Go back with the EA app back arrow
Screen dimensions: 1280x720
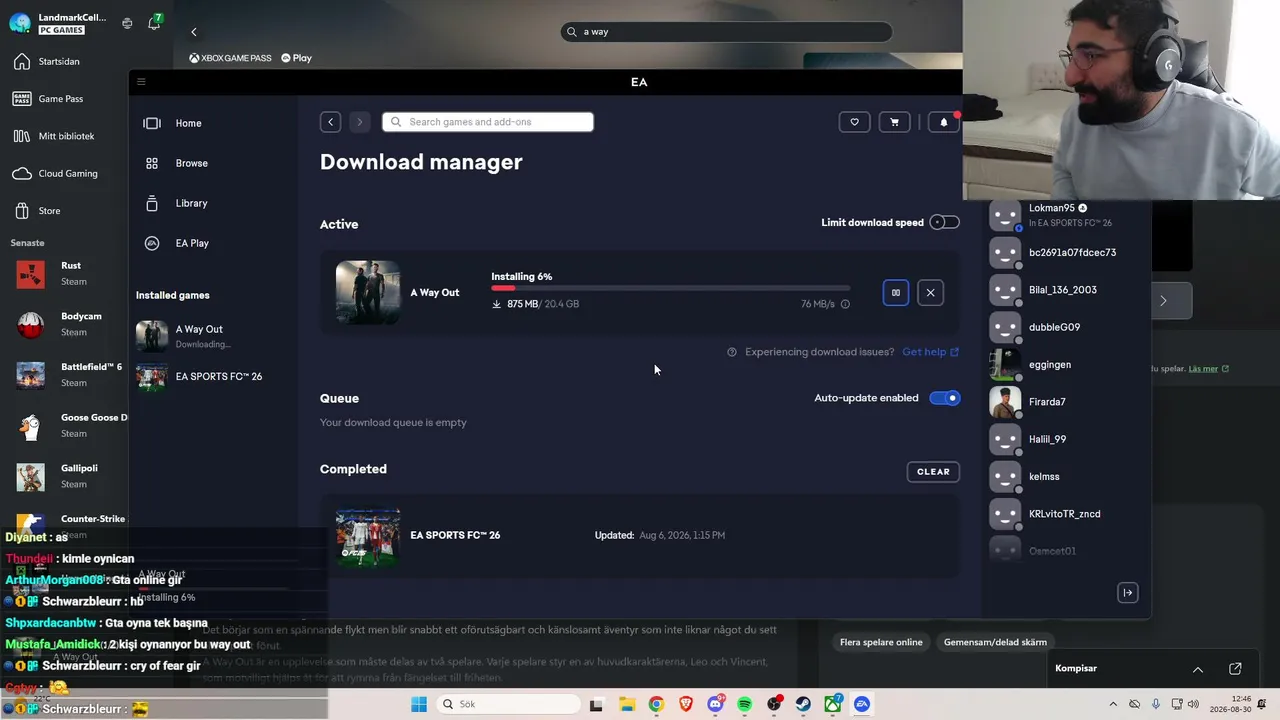pos(331,122)
